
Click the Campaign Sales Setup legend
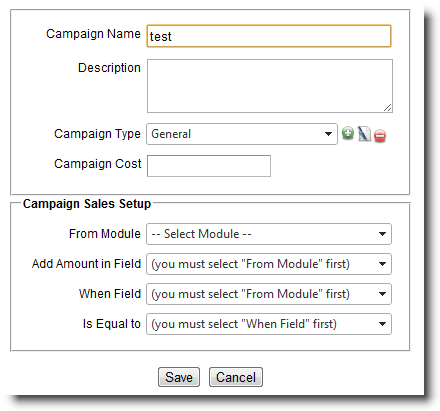87,204
